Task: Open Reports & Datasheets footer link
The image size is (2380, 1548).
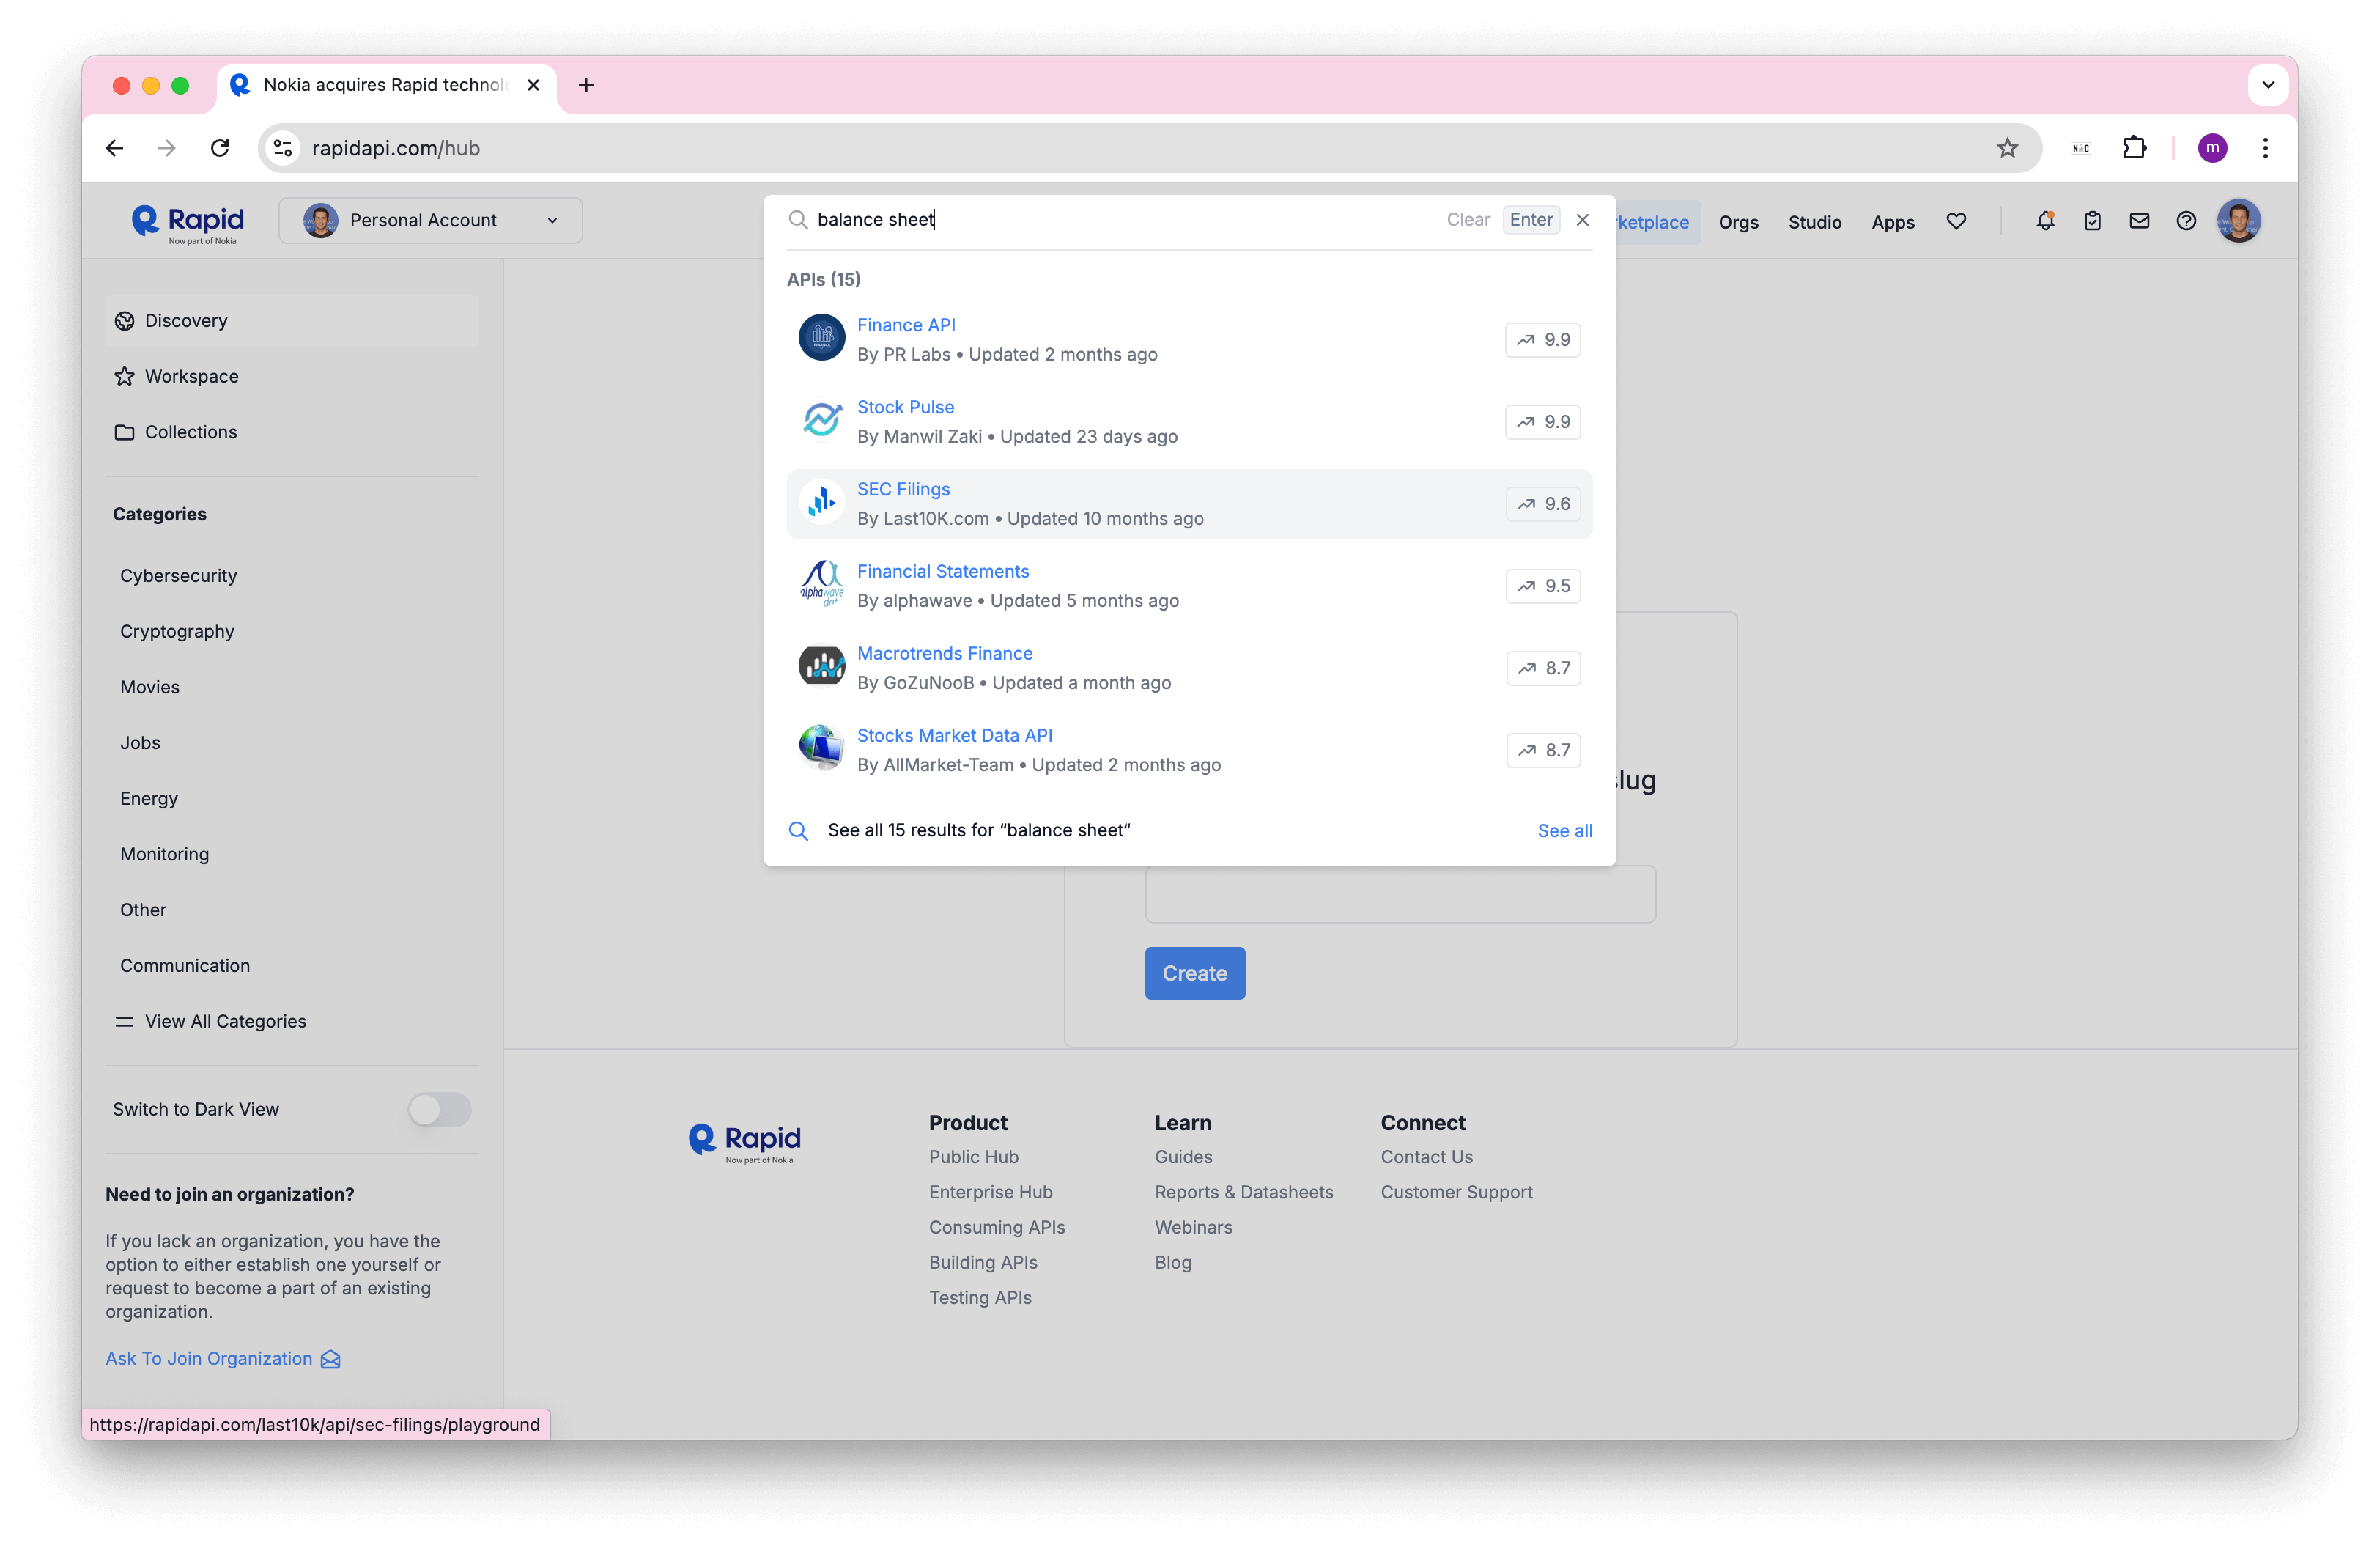Action: tap(1244, 1192)
